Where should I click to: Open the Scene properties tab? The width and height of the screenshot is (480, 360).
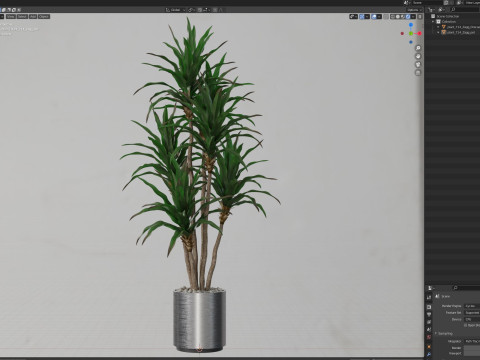(429, 330)
